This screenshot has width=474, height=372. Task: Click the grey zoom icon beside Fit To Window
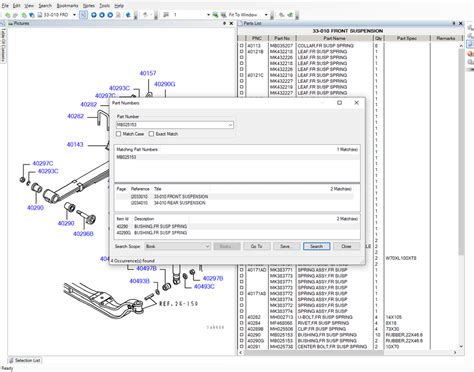tap(223, 15)
